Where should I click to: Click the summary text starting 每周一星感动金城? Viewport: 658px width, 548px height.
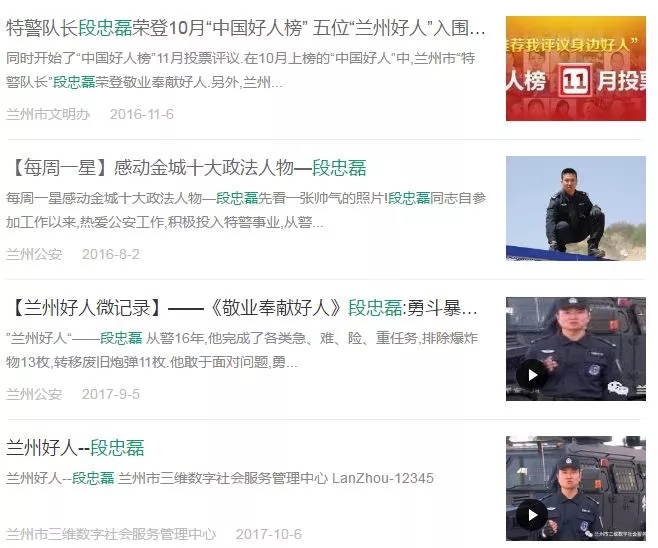click(246, 210)
